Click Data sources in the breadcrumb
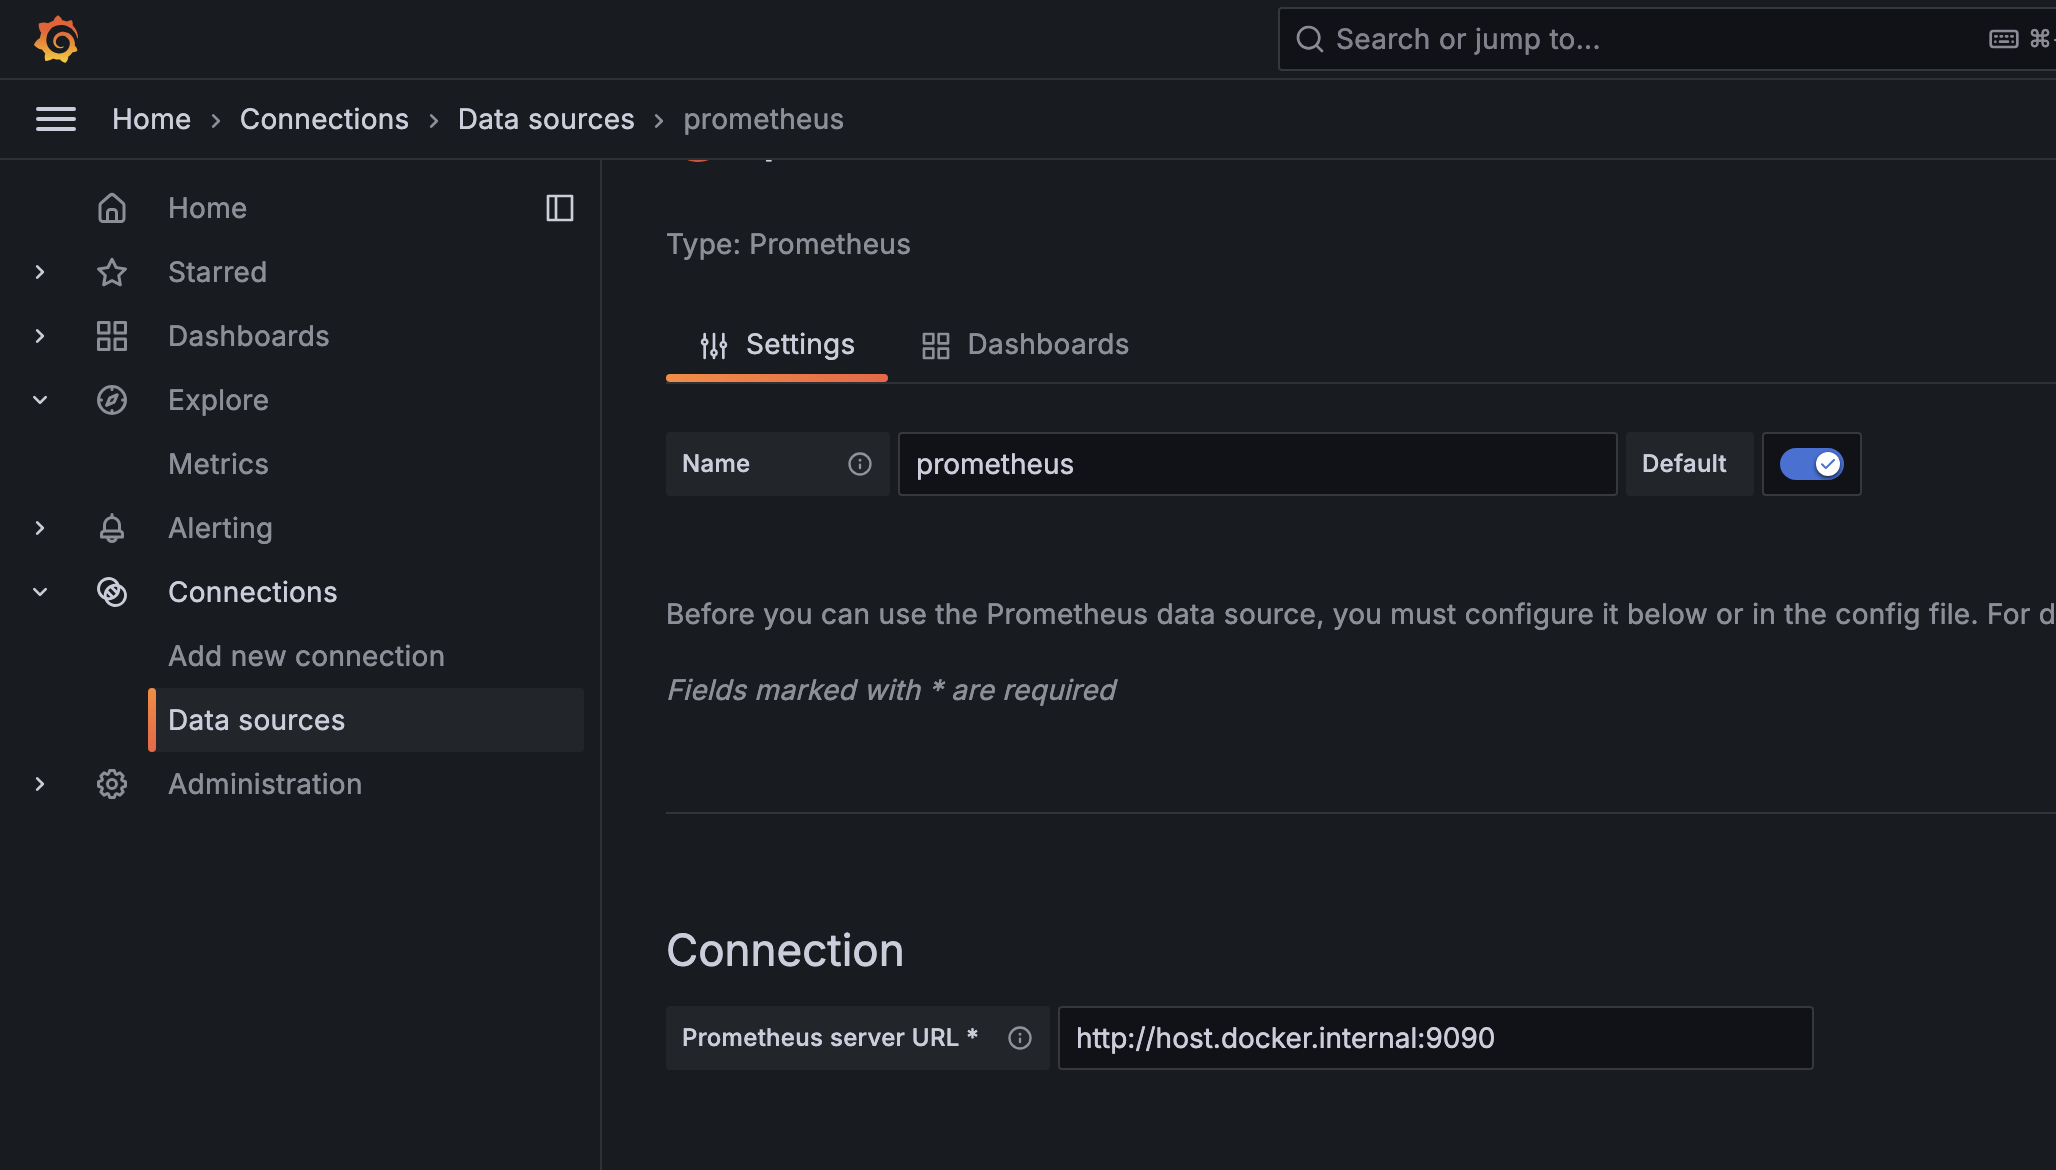The image size is (2056, 1170). click(x=546, y=119)
